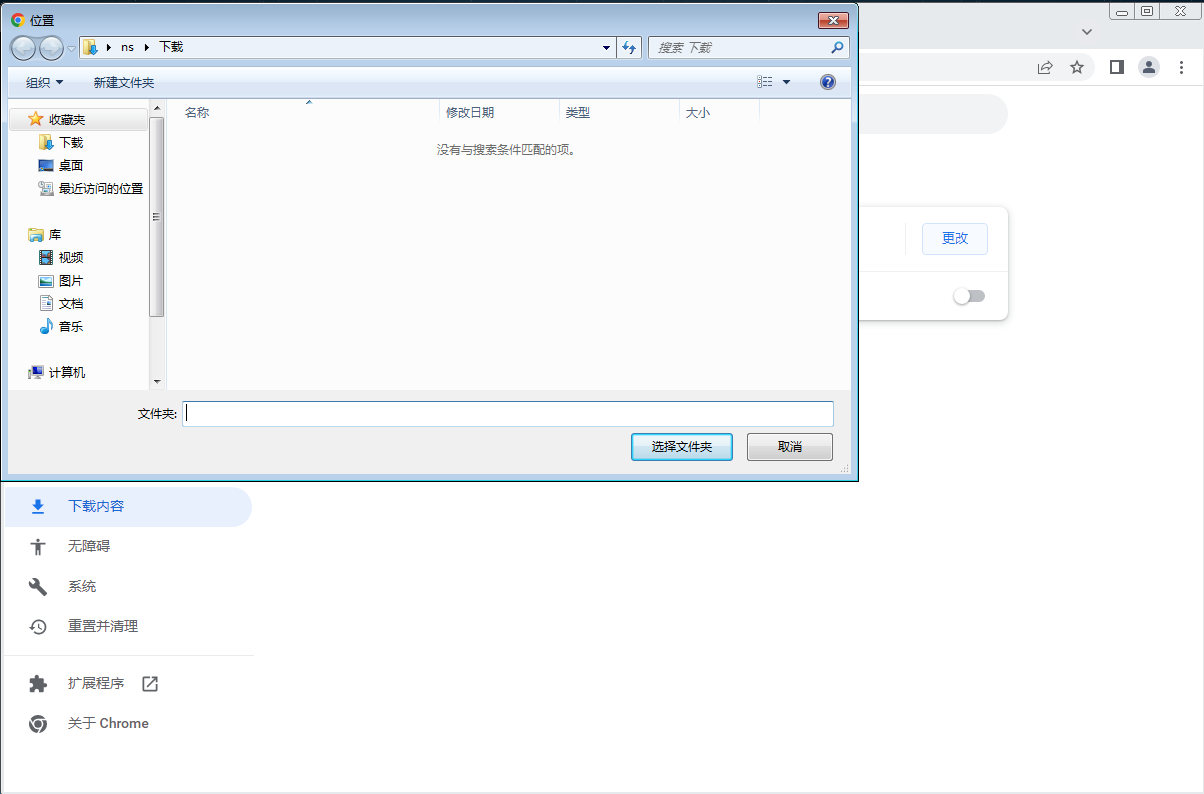Select the 文档 library

[71, 303]
